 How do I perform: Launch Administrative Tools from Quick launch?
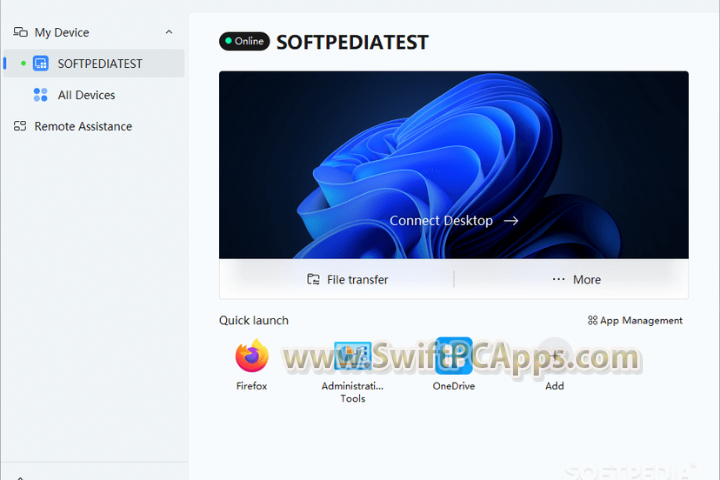pyautogui.click(x=353, y=356)
